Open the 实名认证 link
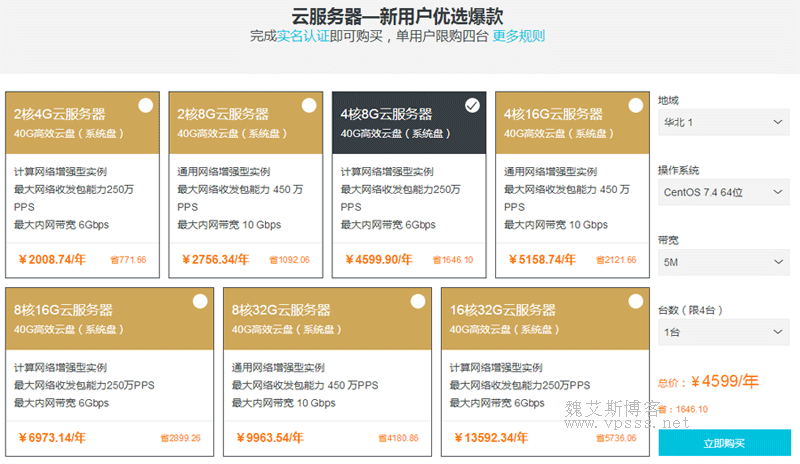 302,36
